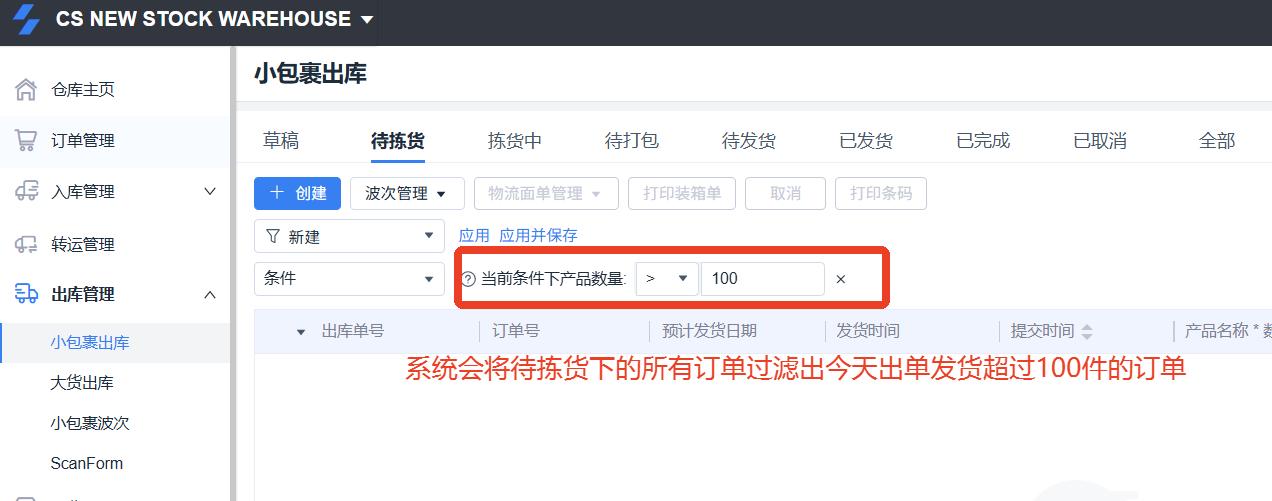Click the 应用并保存 link
This screenshot has height=501, width=1272.
[x=538, y=236]
